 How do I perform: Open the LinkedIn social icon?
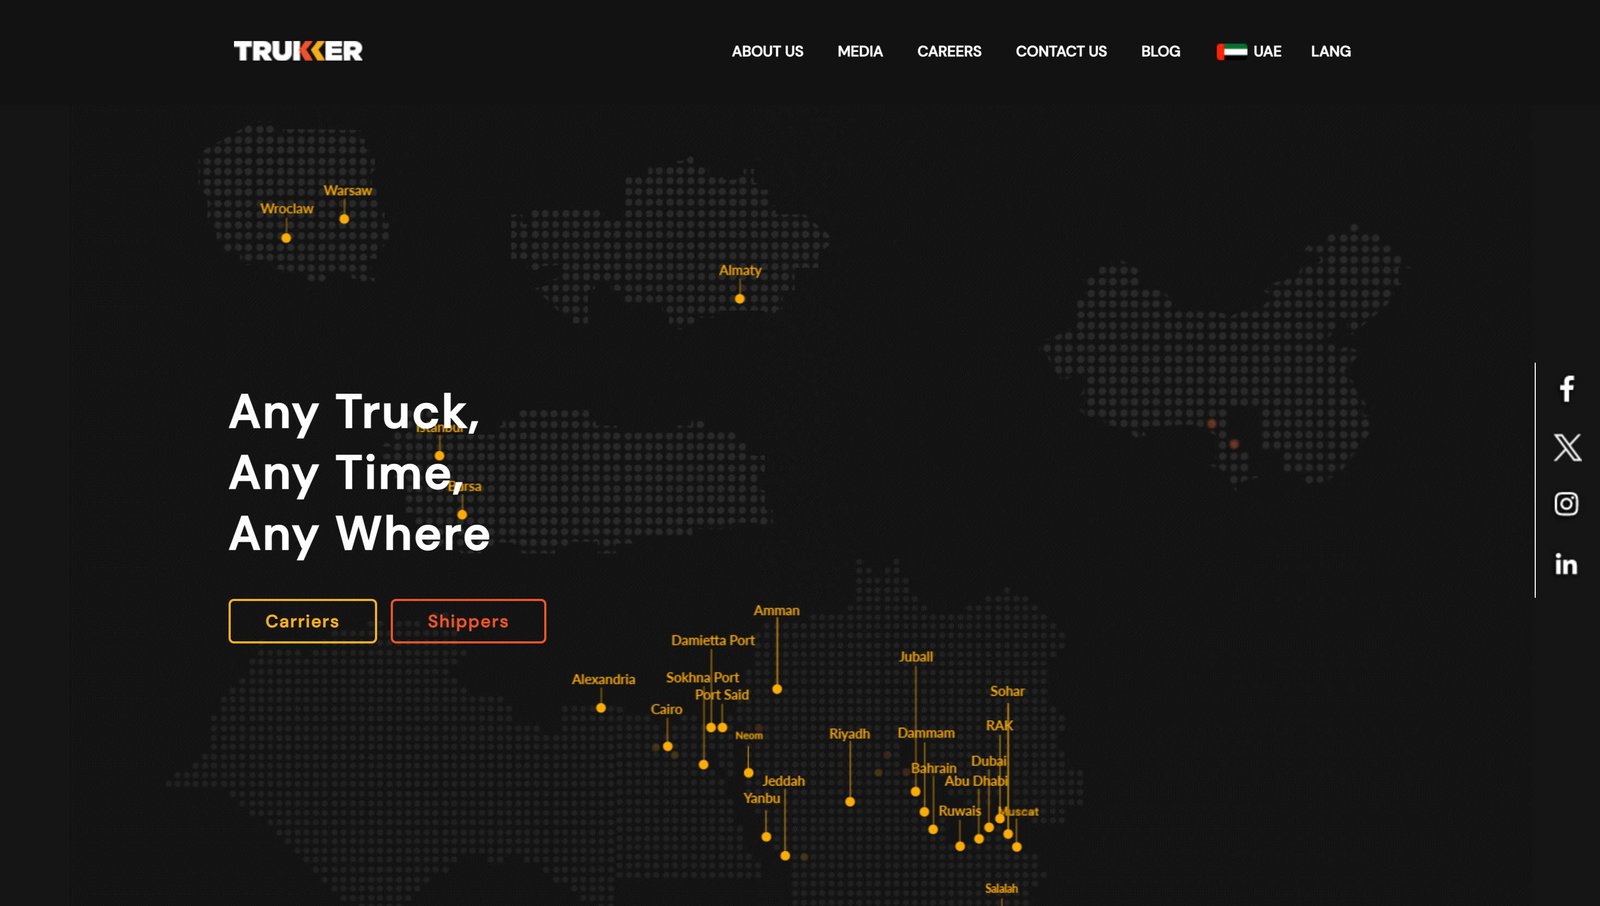(x=1566, y=565)
